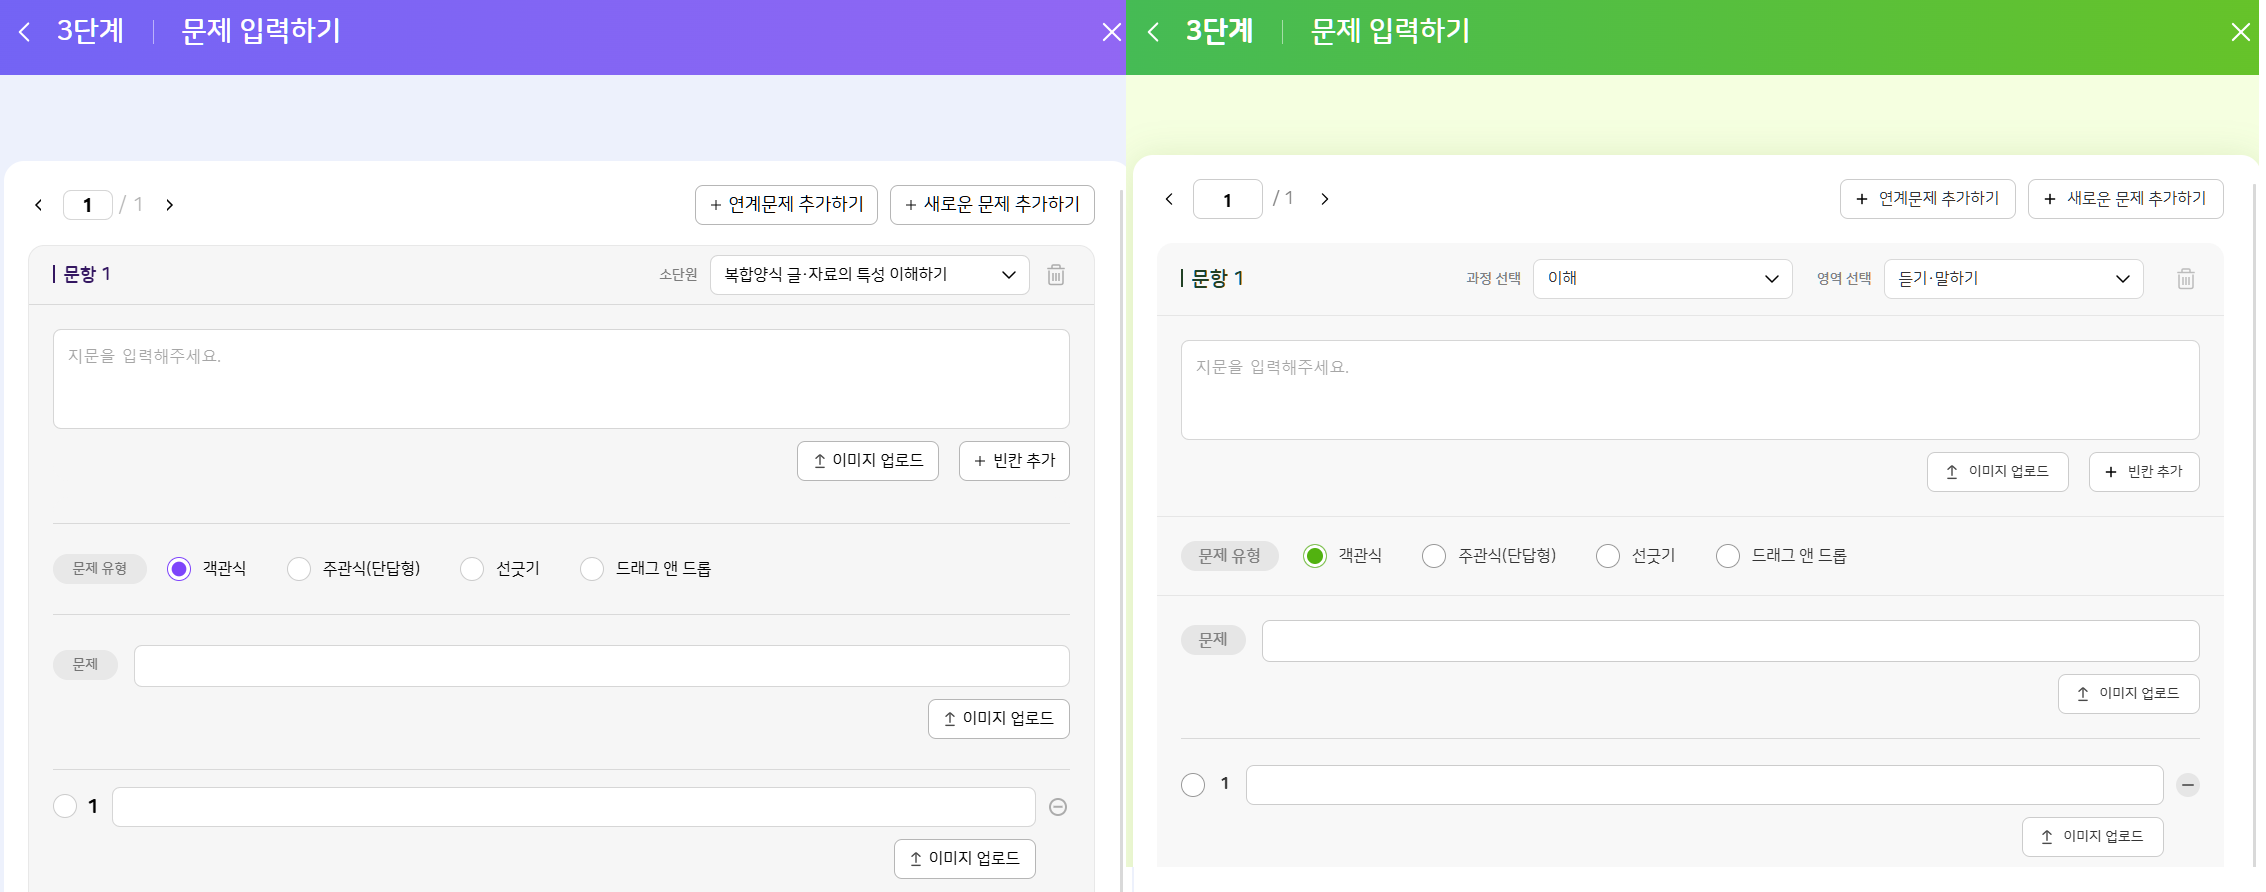Click 새로운 문제 추가하기 button in green panel
This screenshot has height=892, width=2266.
click(x=2125, y=199)
